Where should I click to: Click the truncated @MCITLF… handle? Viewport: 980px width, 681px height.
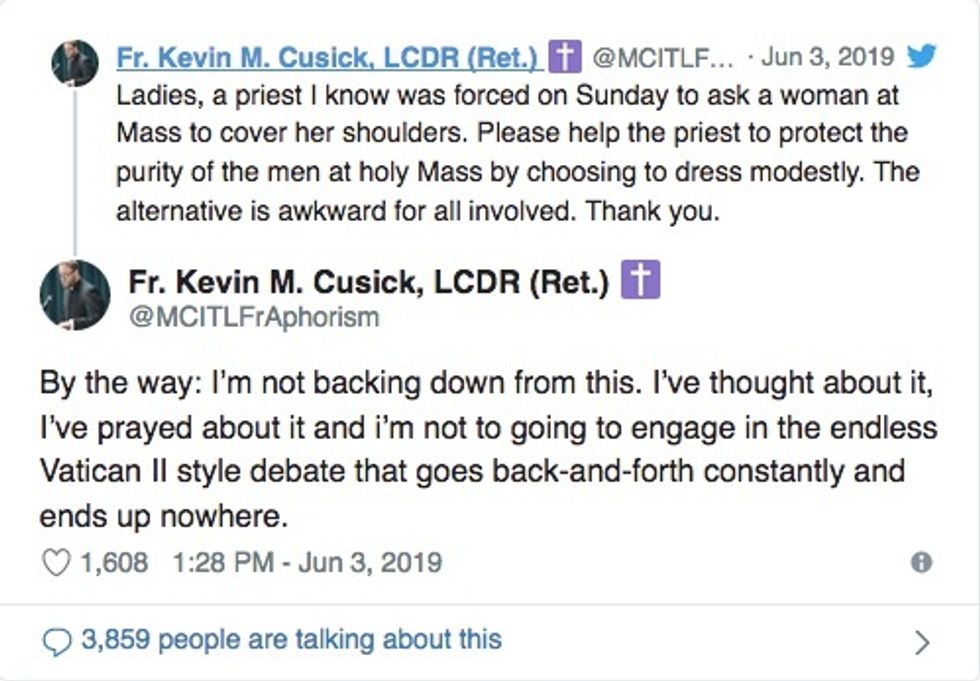666,58
